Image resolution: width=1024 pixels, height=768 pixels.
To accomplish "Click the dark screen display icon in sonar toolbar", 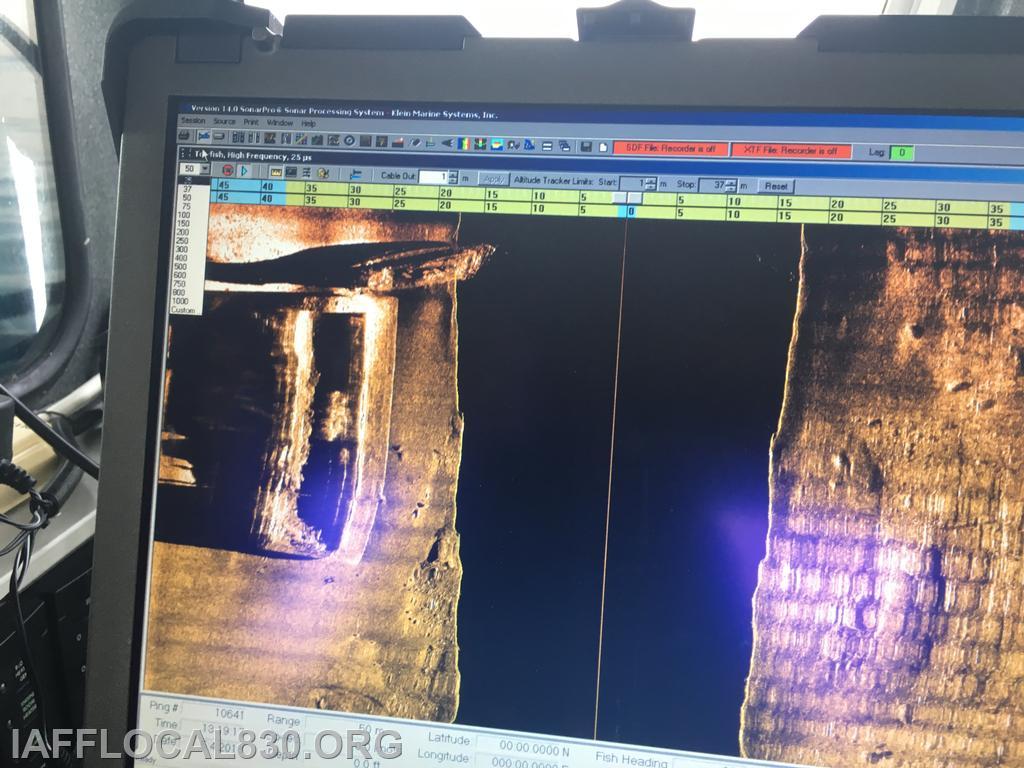I will tap(291, 172).
